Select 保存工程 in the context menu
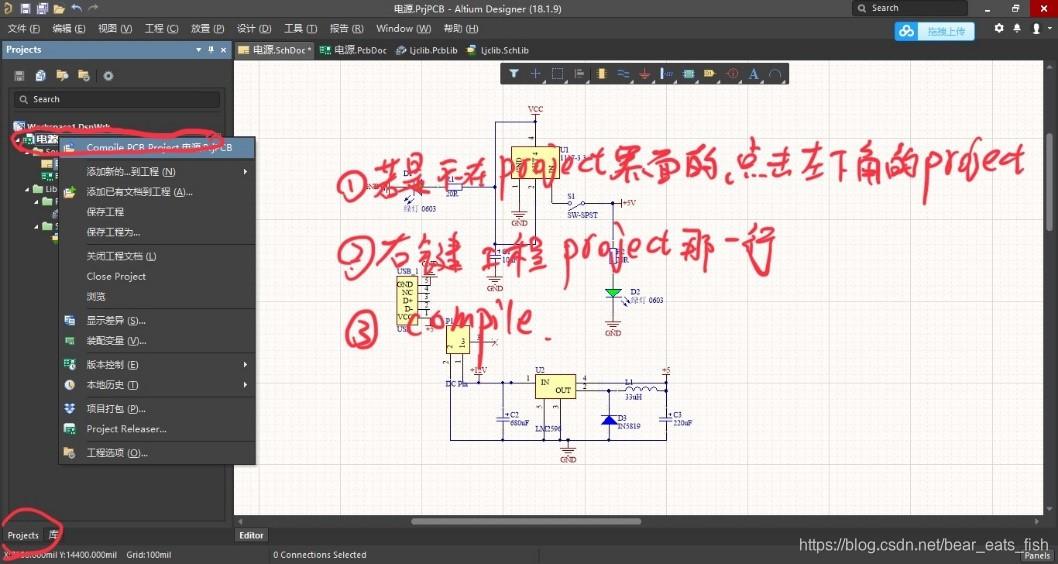Screen dimensions: 1058x564 (157, 212)
